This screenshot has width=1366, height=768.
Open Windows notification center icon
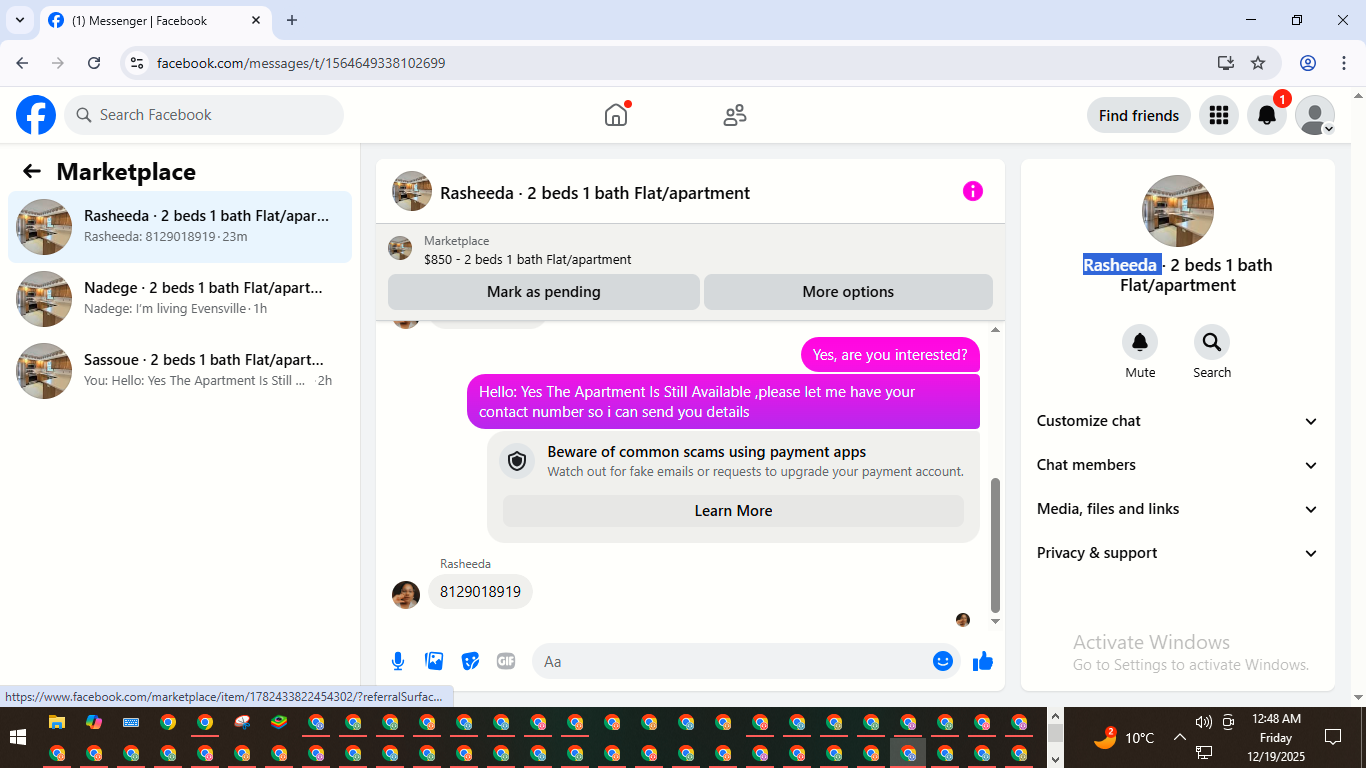tap(1332, 738)
